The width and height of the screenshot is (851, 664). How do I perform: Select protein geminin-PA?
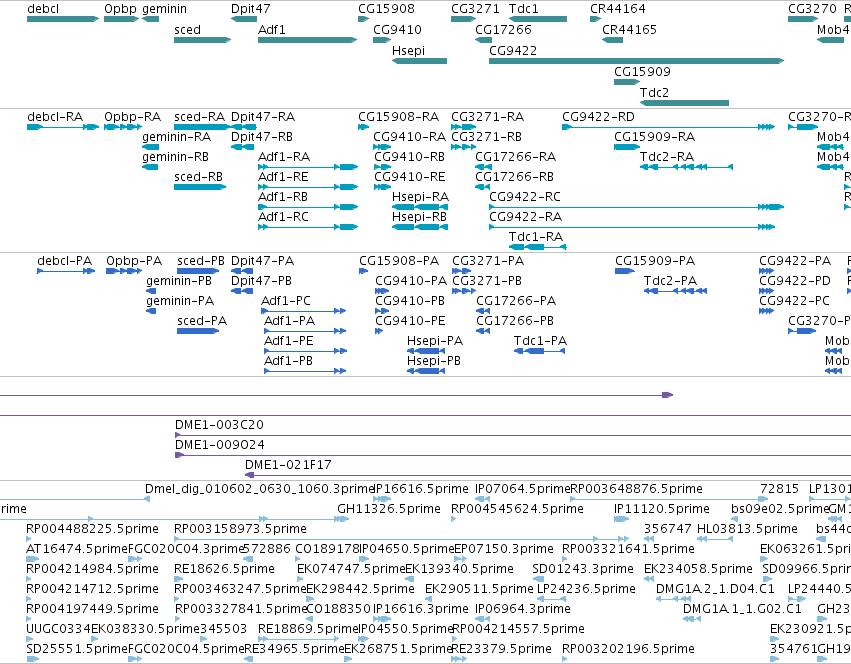click(151, 311)
